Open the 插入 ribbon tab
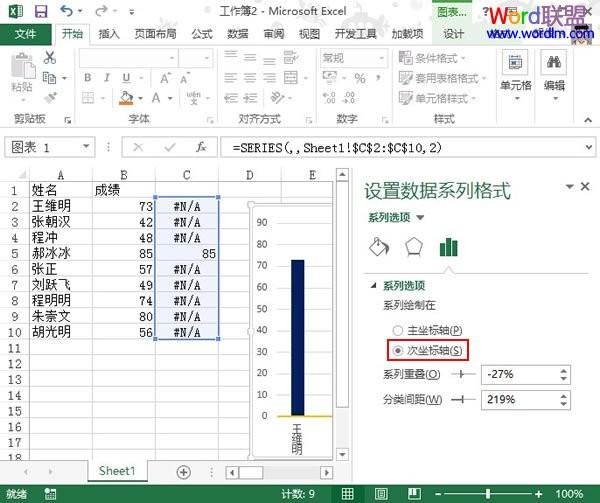The image size is (600, 503). tap(109, 33)
